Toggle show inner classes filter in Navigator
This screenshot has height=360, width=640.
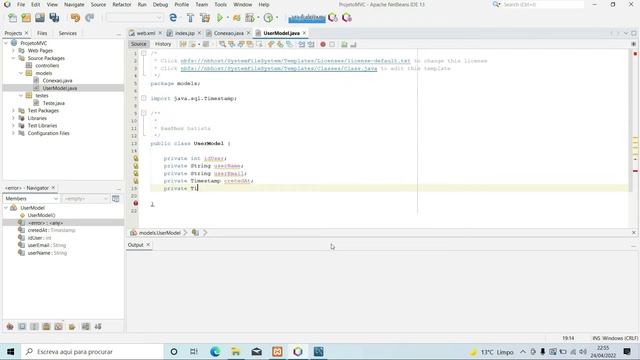(x=58, y=327)
